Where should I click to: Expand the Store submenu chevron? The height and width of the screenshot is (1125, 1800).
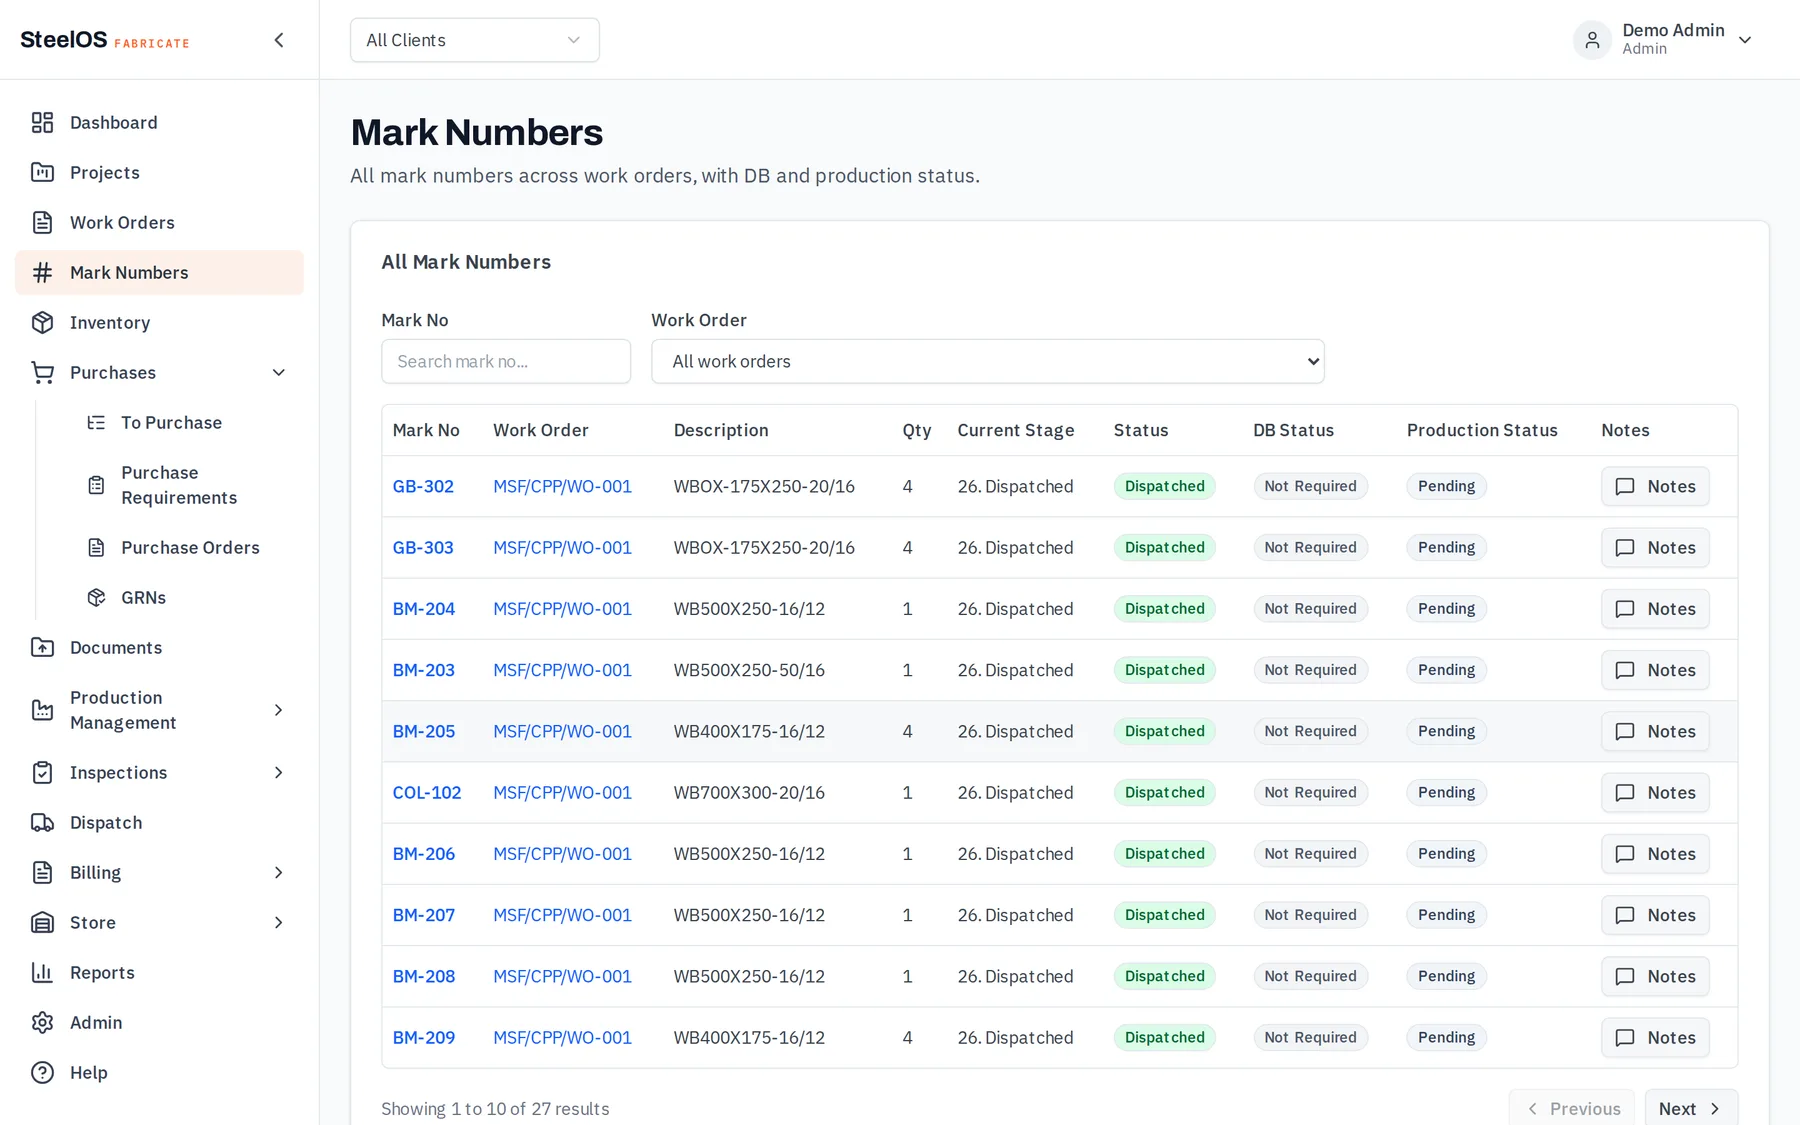coord(279,923)
